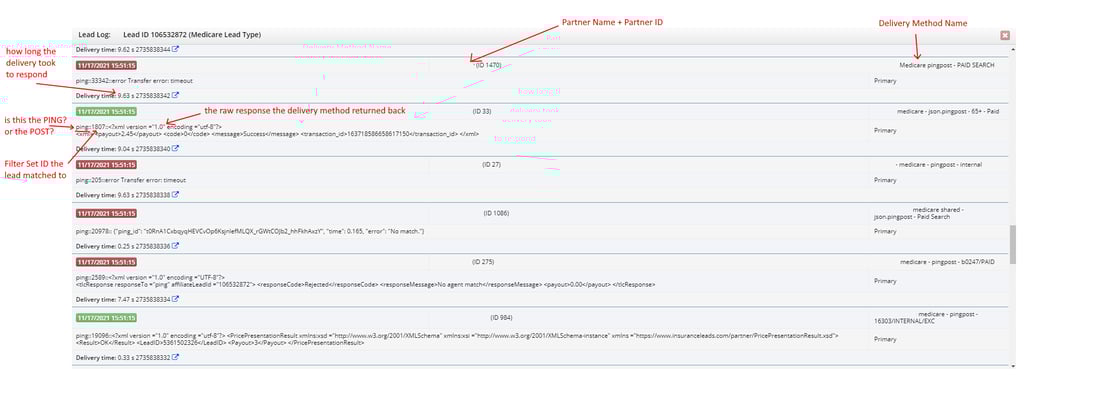Close the Lead Log dialog
Screen dimensions: 1106x400
(1004, 34)
